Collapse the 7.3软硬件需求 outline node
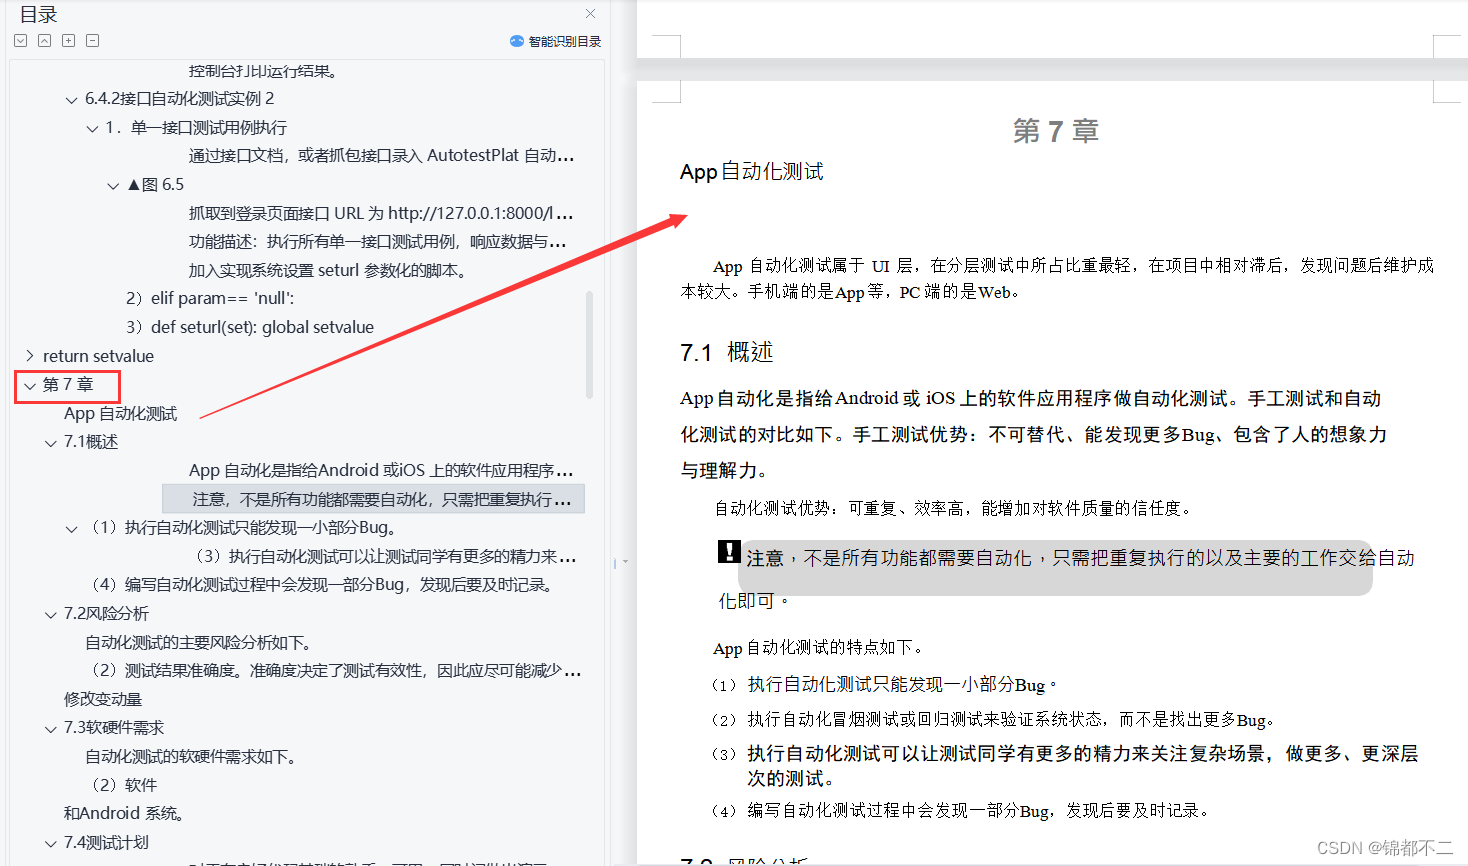Screen dimensions: 1468x866 [51, 729]
